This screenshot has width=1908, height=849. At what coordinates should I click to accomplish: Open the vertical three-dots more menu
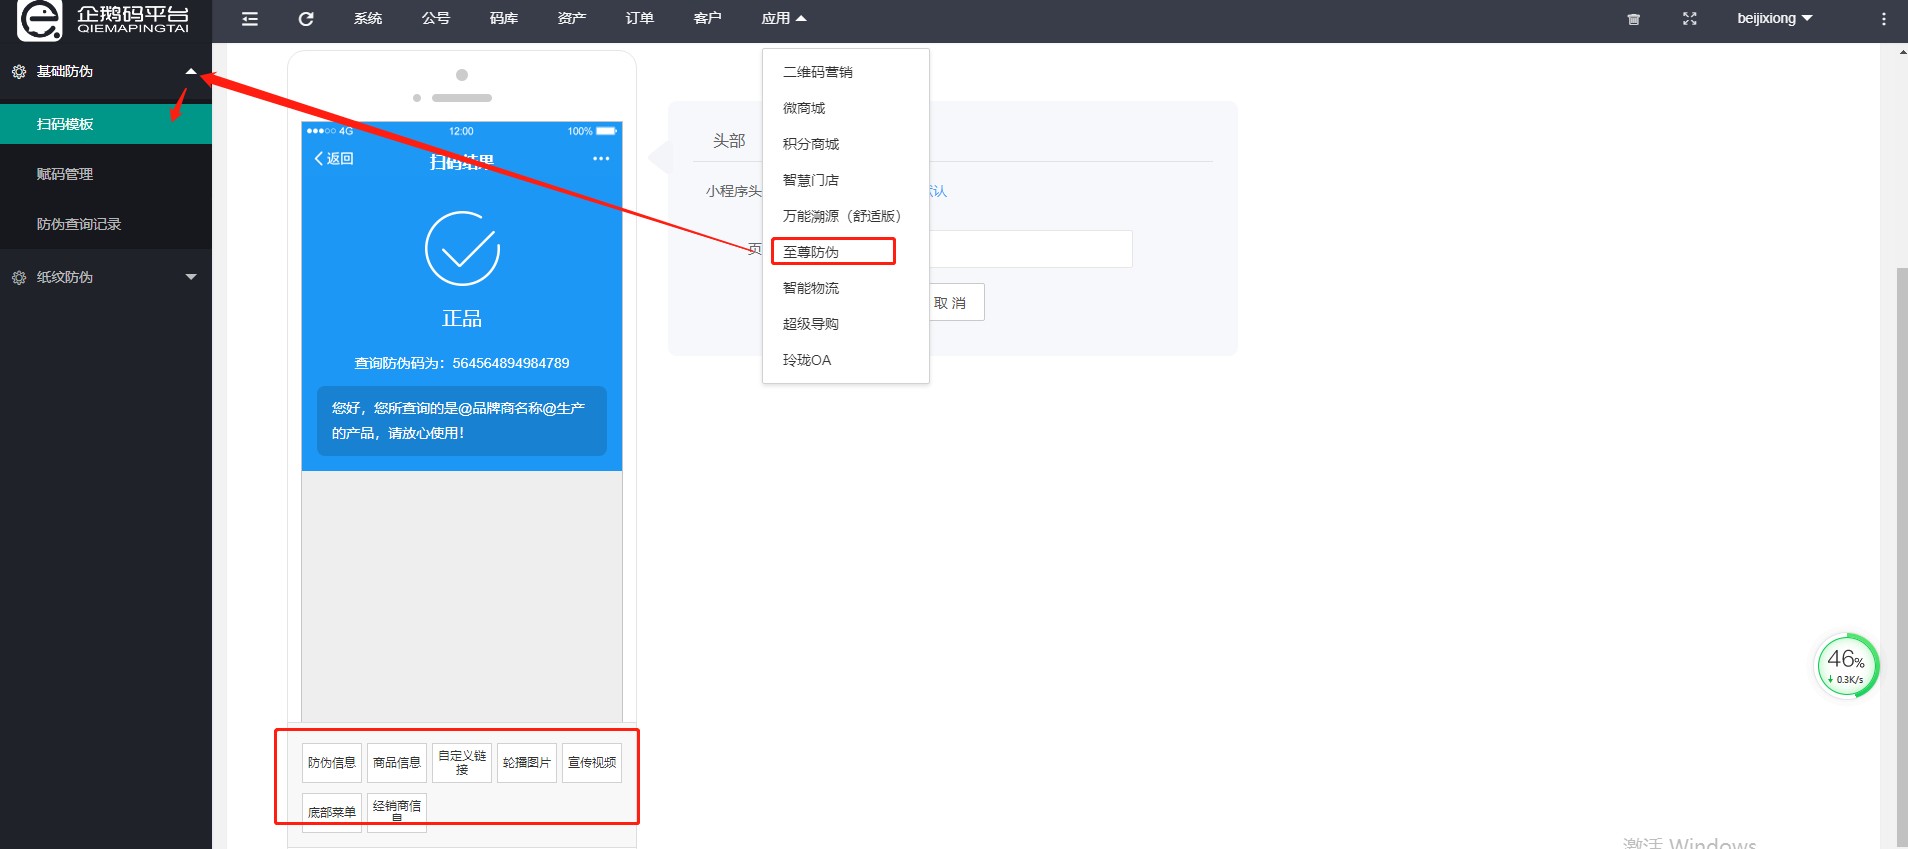1883,19
